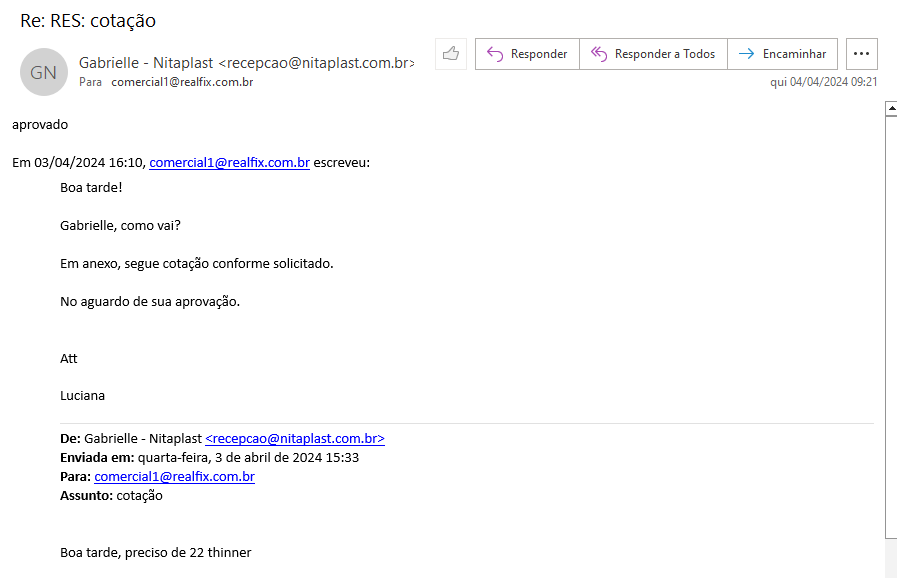This screenshot has width=897, height=578.
Task: Click the word 'aprovado' in message body
Action: point(40,125)
